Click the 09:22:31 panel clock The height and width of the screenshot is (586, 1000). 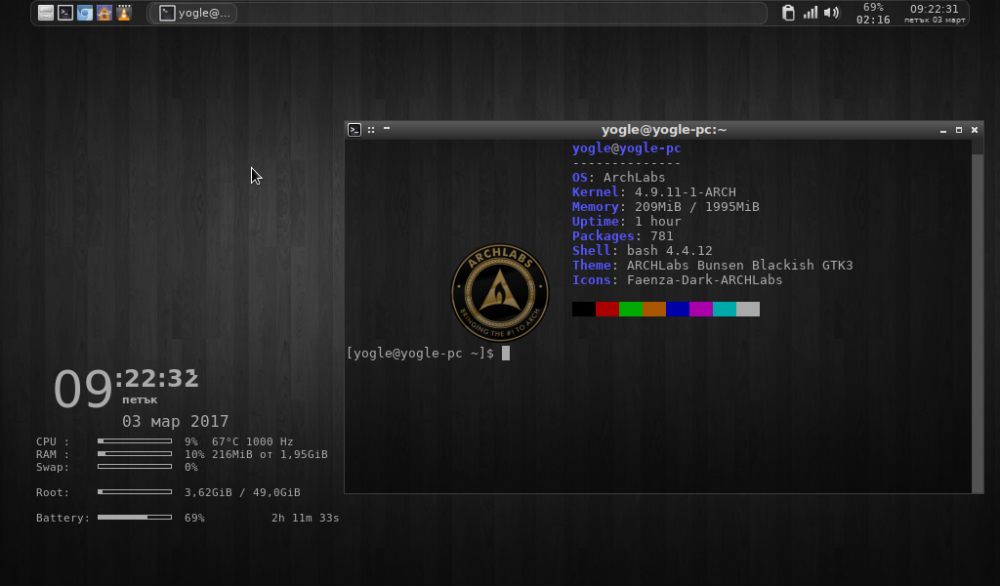(934, 9)
